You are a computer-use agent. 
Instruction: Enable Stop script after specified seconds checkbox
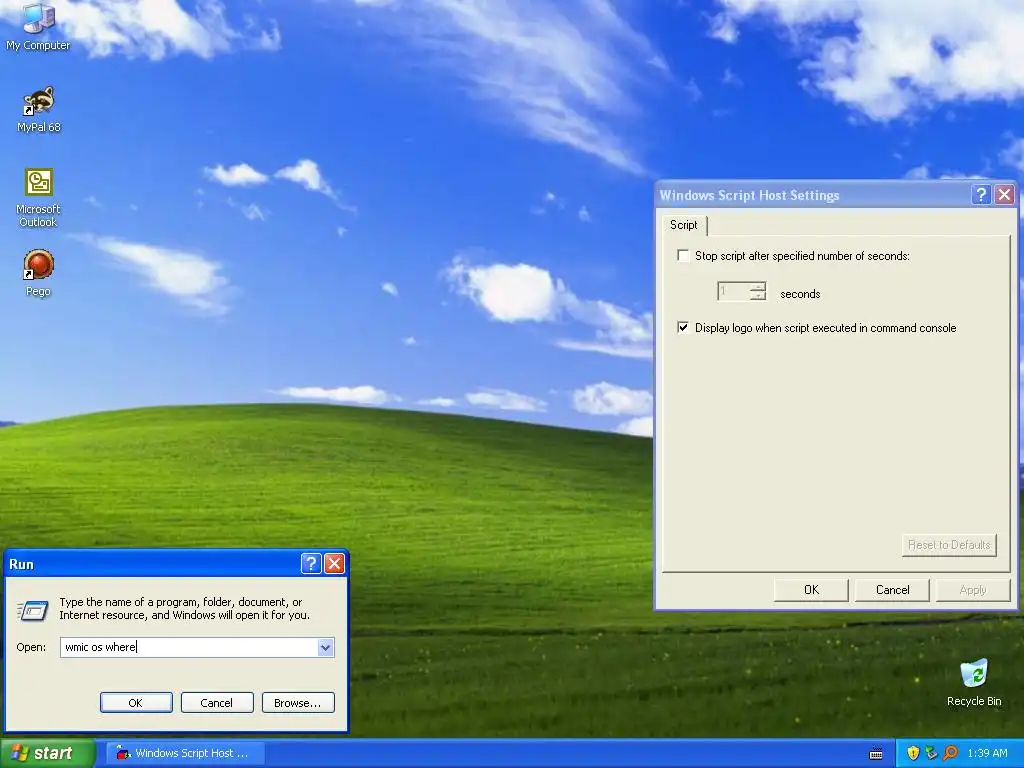point(683,255)
